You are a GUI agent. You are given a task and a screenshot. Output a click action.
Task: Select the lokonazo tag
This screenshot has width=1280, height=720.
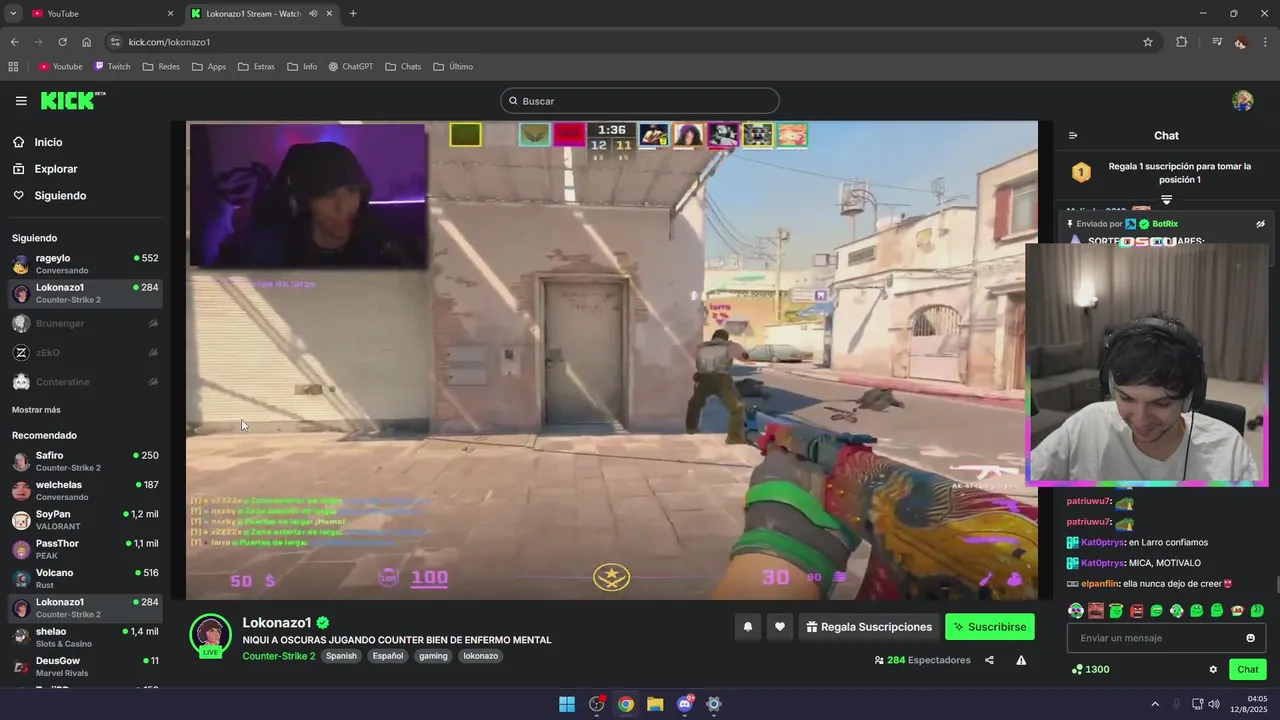click(480, 656)
